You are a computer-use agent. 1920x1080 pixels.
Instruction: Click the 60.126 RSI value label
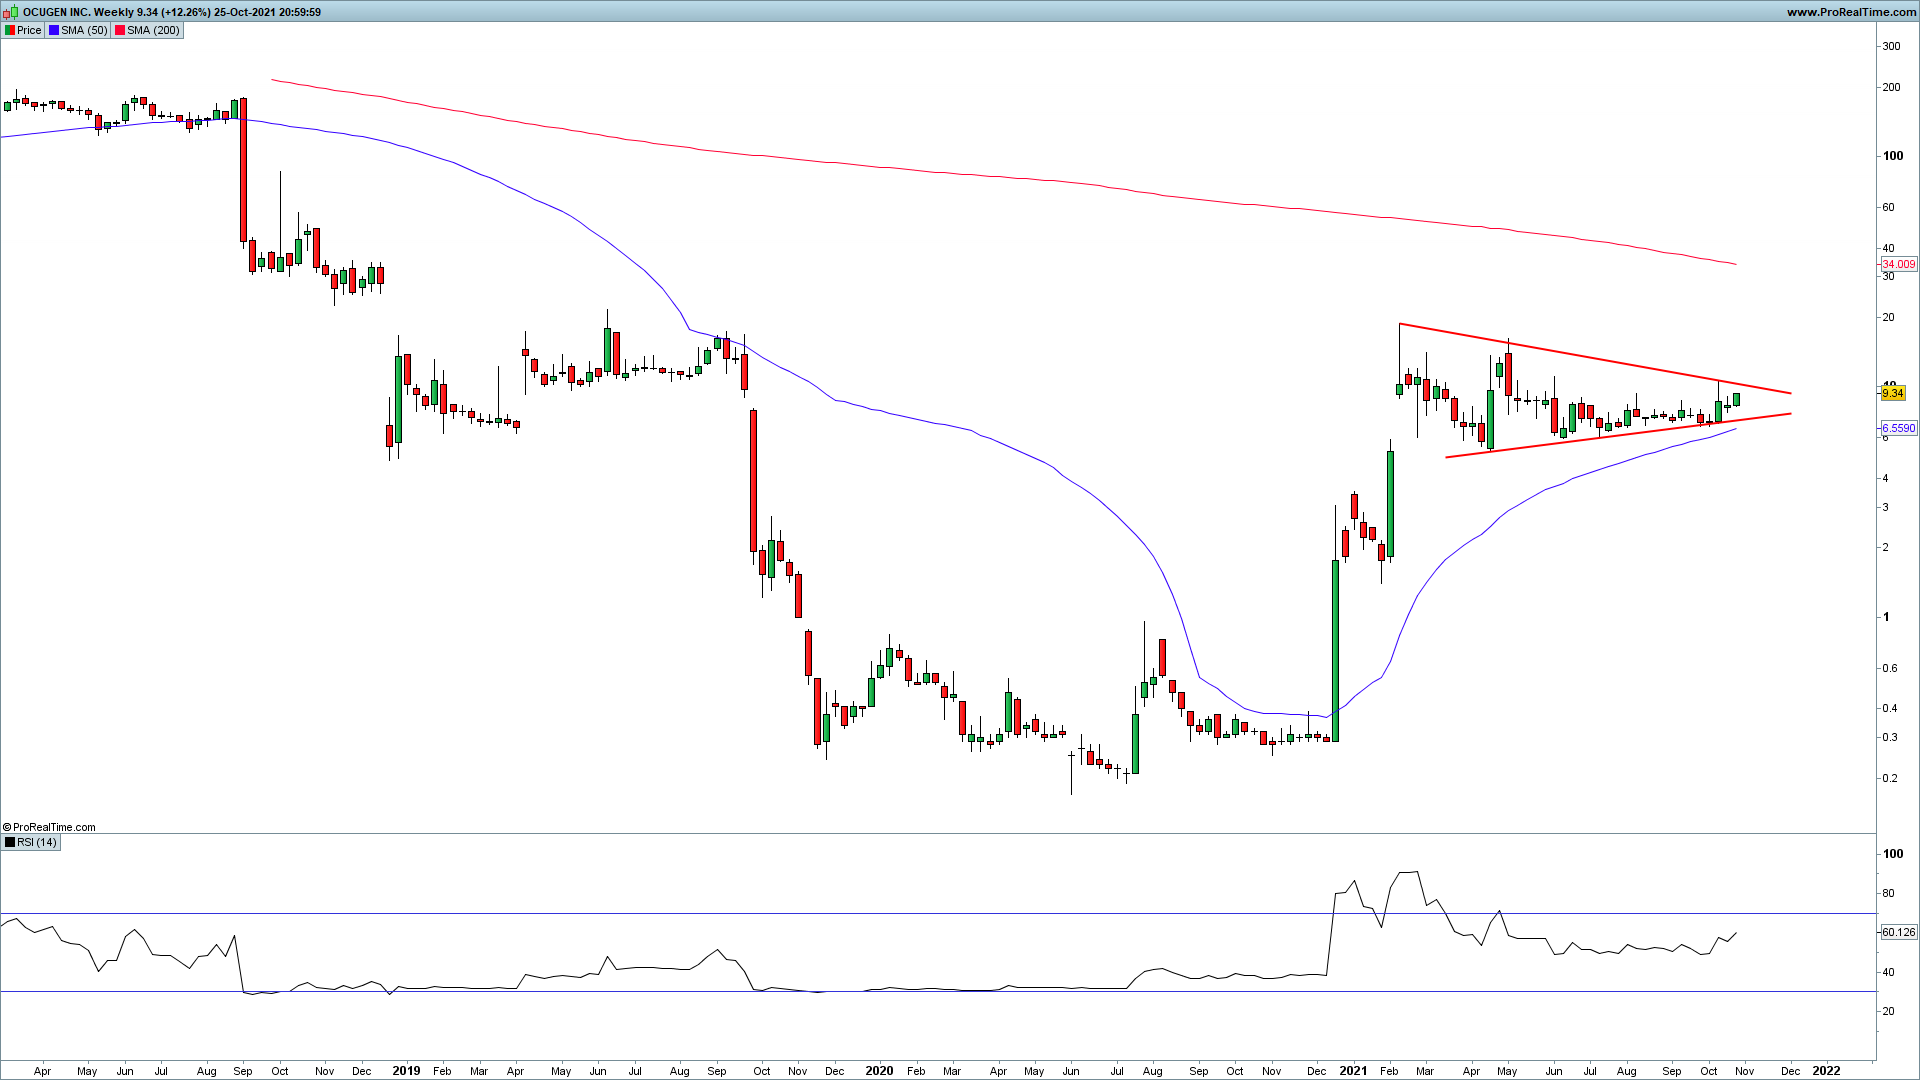click(x=1898, y=932)
